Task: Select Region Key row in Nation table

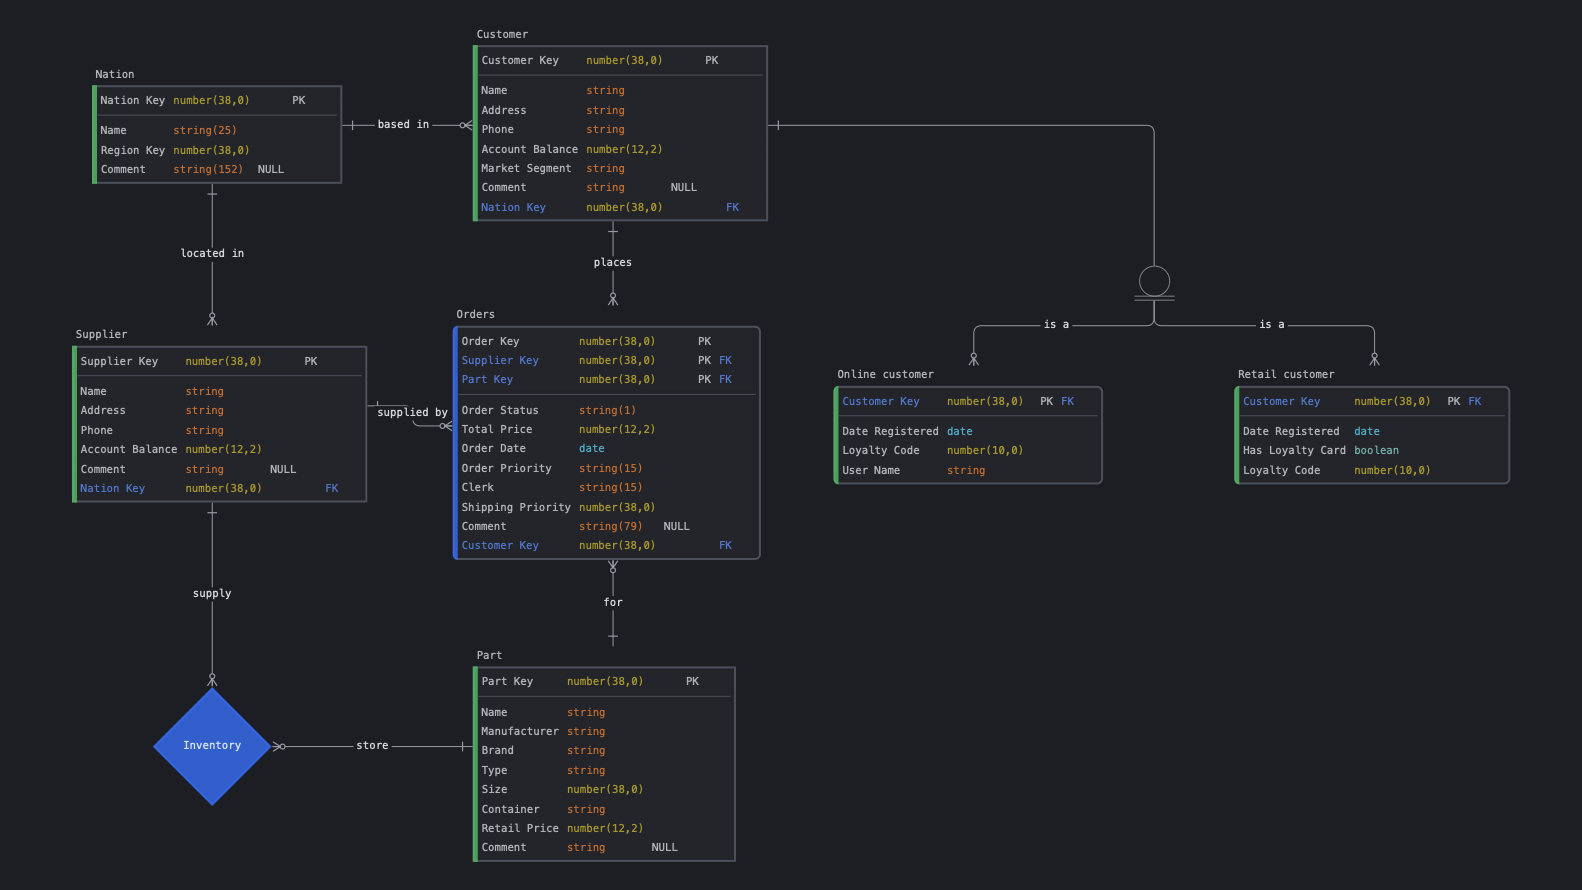Action: (218, 151)
